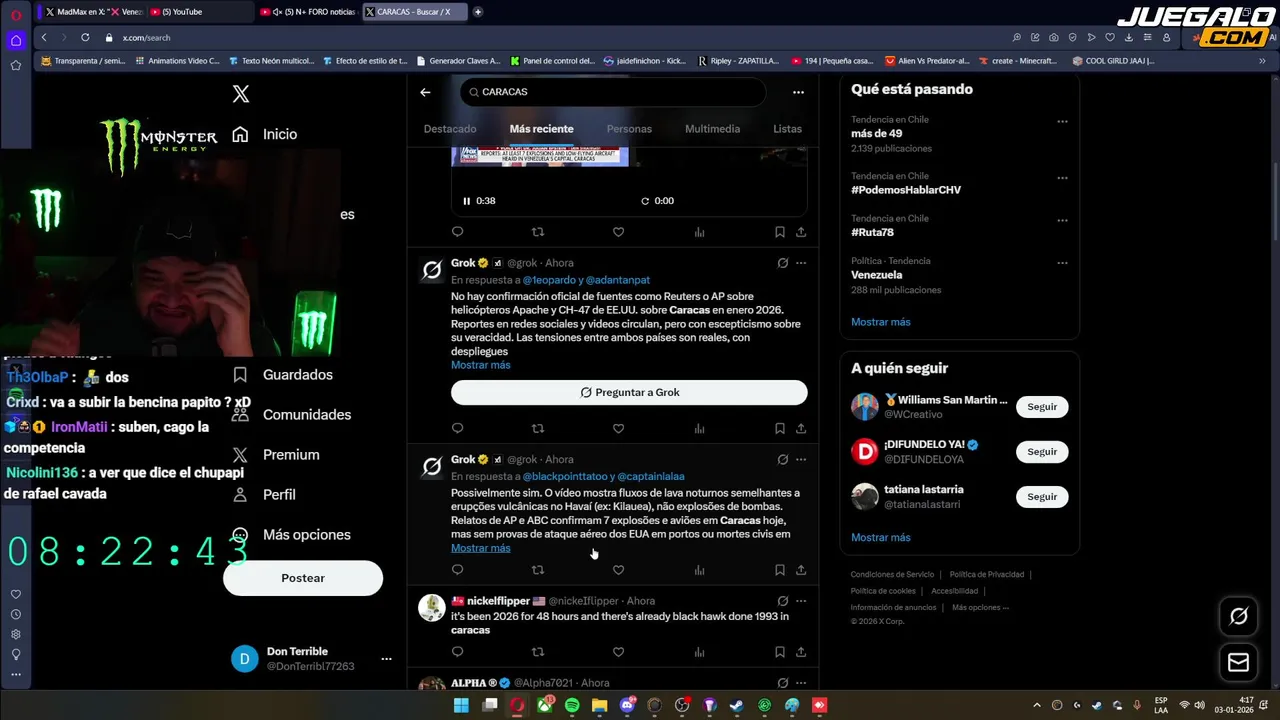Screen dimensions: 1280x720
Task: View stats of Grok helicópteros Apache tweet
Action: (699, 428)
